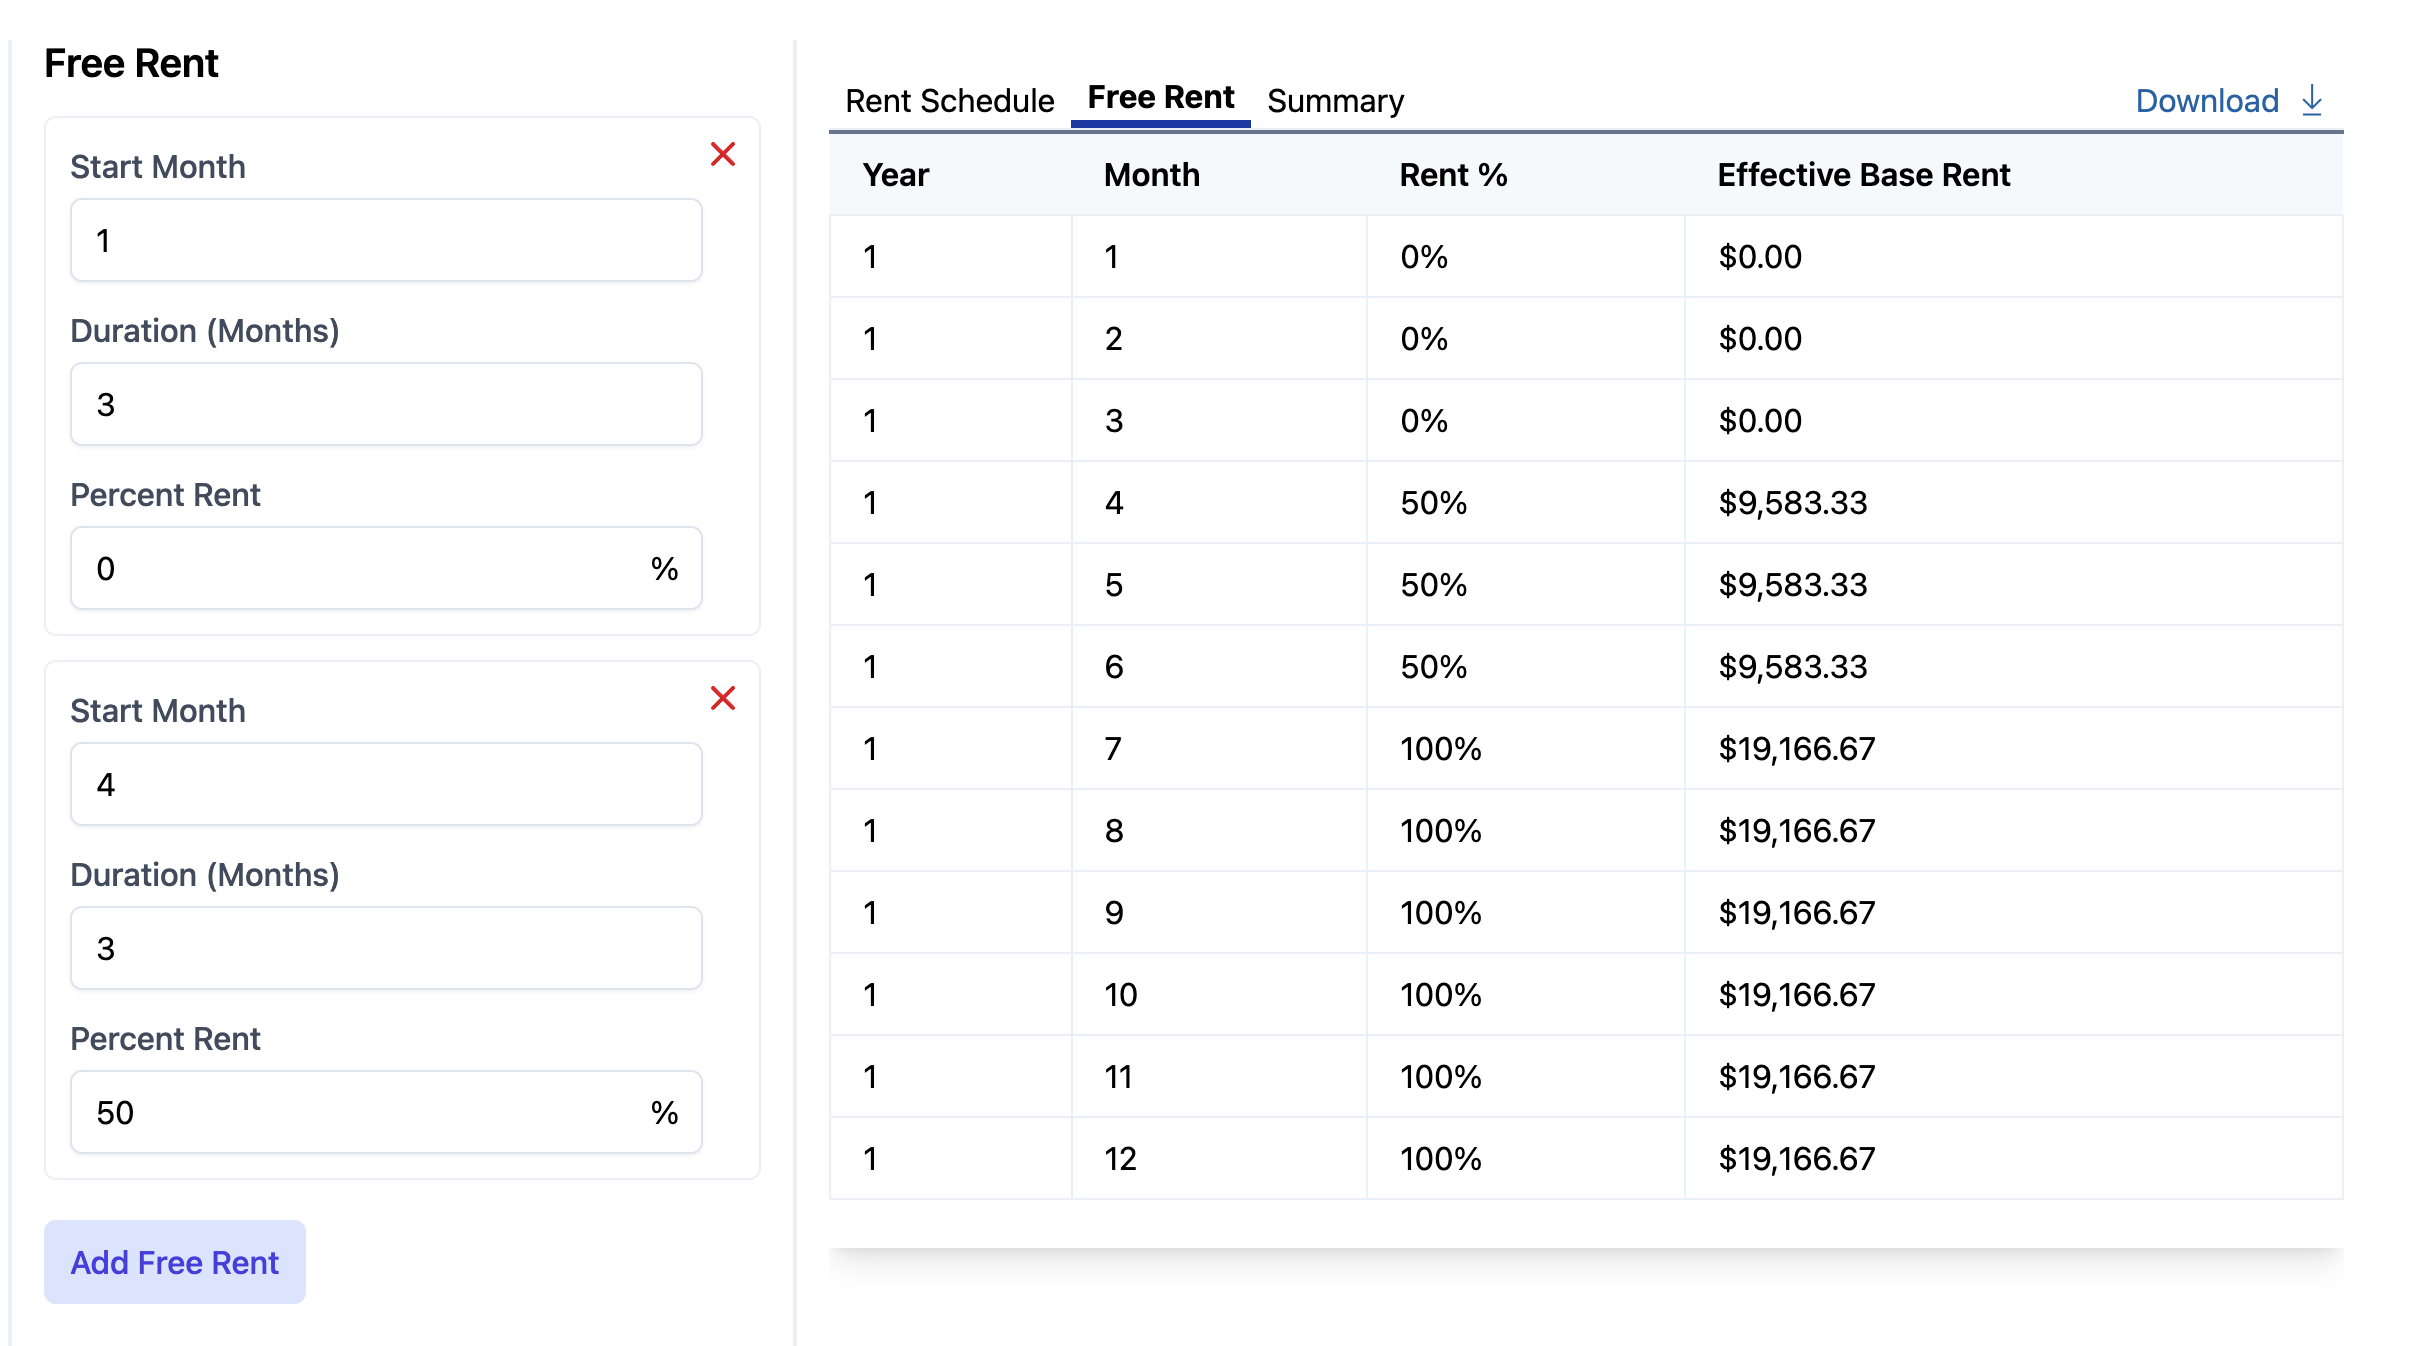
Task: Click the Free Rent page heading
Action: [x=131, y=62]
